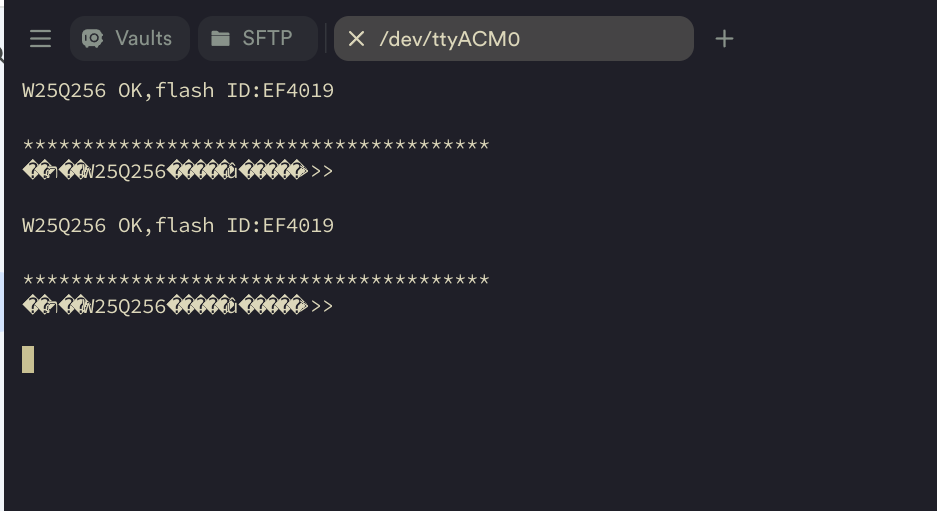Image resolution: width=937 pixels, height=511 pixels.
Task: Click "W25Q256" in the first garbled prompt line
Action: pyautogui.click(x=124, y=171)
